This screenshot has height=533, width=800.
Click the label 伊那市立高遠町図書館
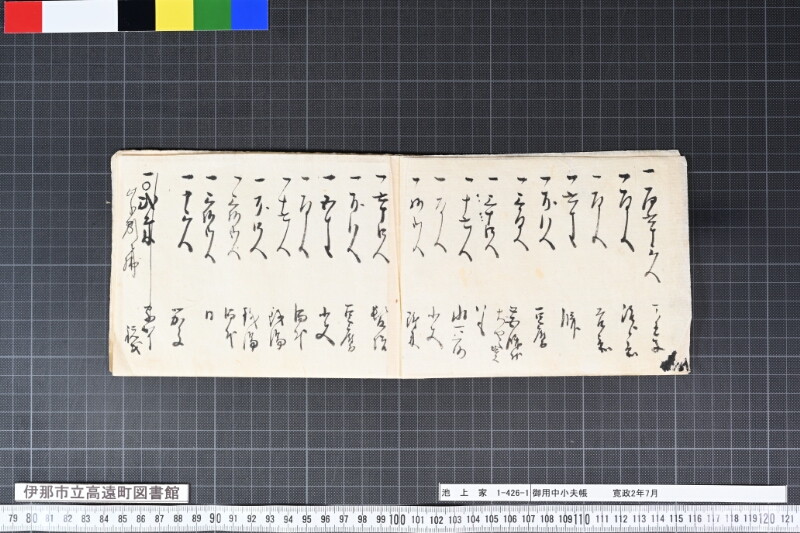point(102,493)
